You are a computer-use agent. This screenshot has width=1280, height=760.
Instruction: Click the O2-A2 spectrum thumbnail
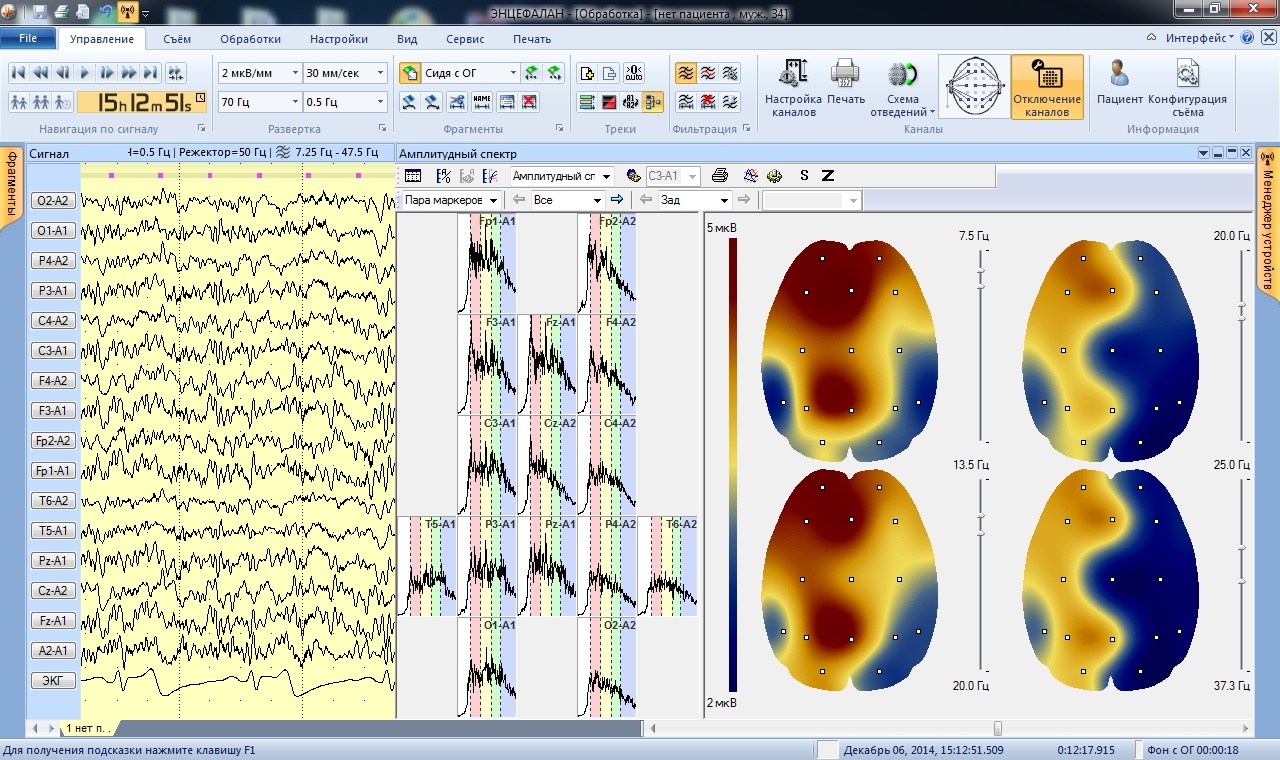tap(607, 668)
